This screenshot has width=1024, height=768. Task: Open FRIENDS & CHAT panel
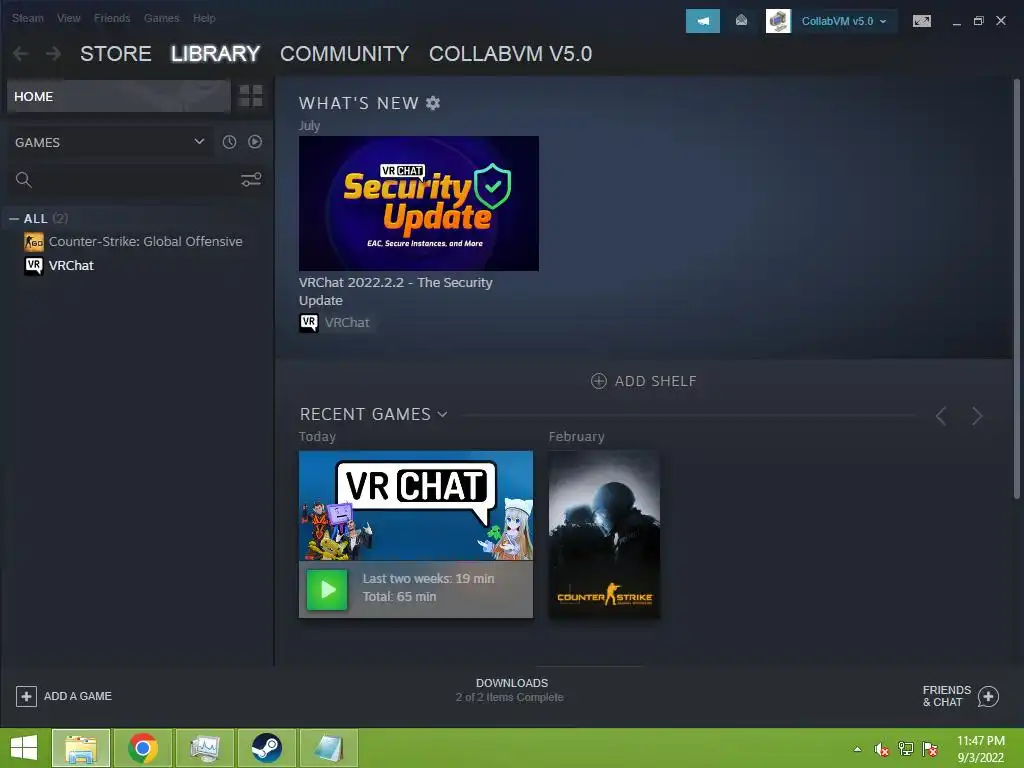coord(961,696)
